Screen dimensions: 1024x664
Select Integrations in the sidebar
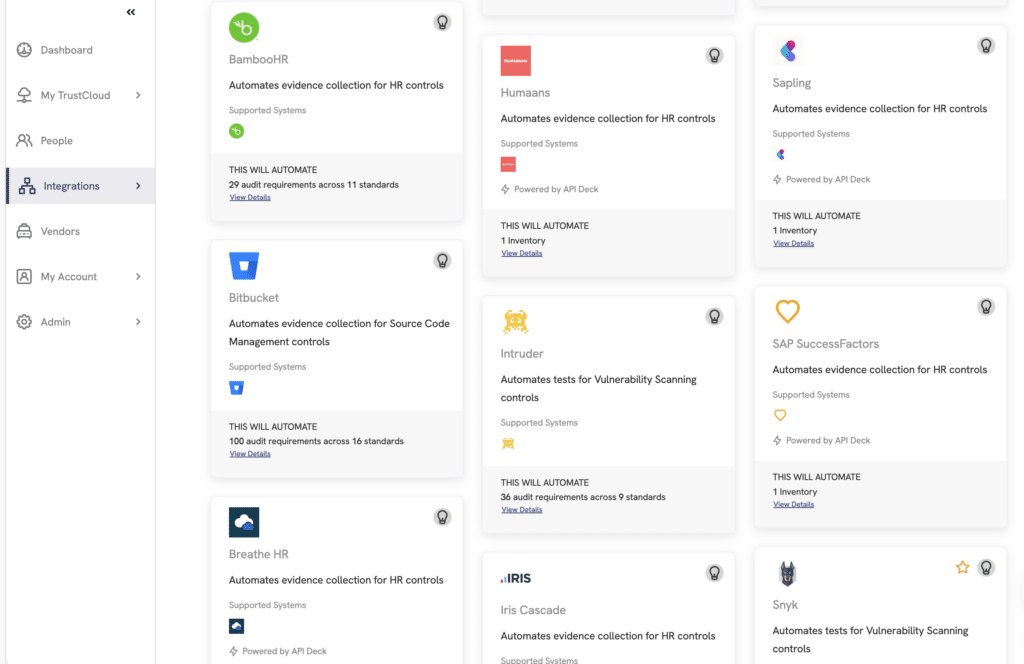coord(81,186)
